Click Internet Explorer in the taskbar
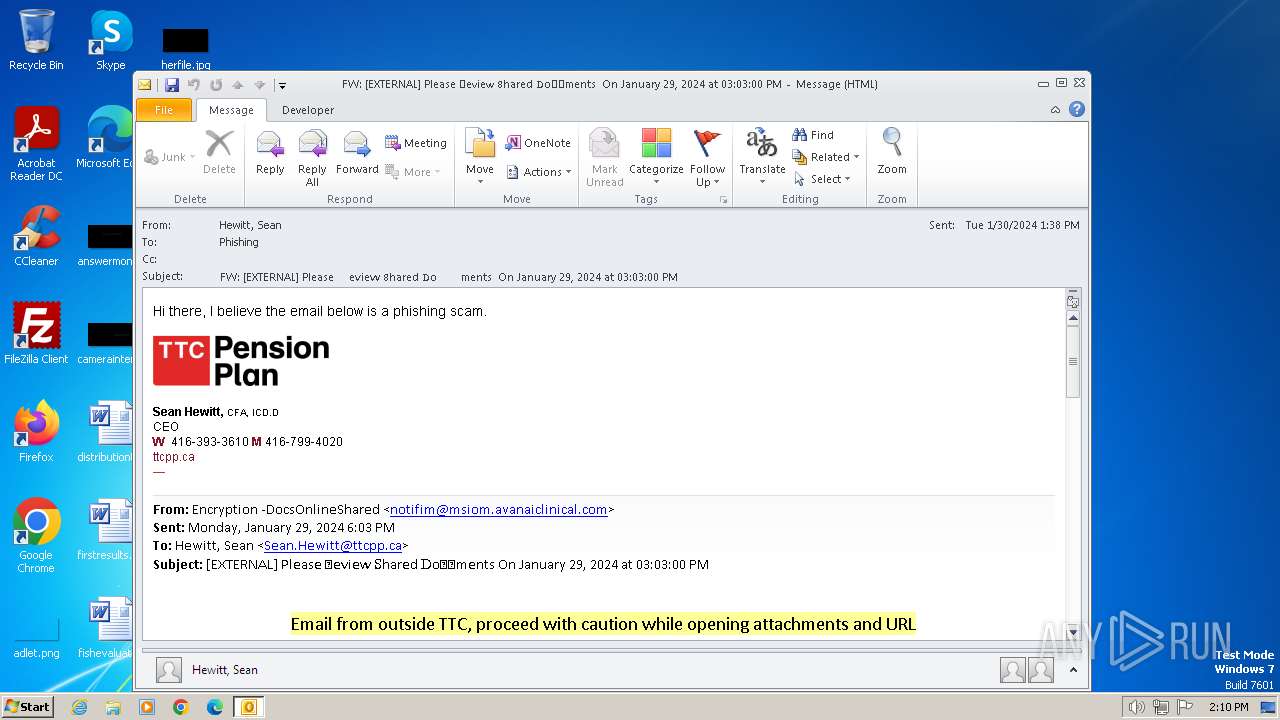The width and height of the screenshot is (1280, 720). pos(79,707)
